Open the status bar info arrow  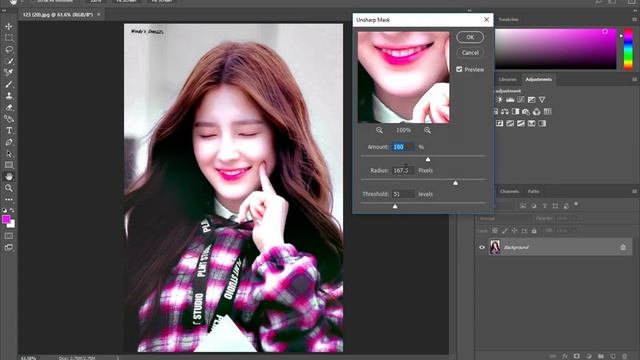(118, 358)
